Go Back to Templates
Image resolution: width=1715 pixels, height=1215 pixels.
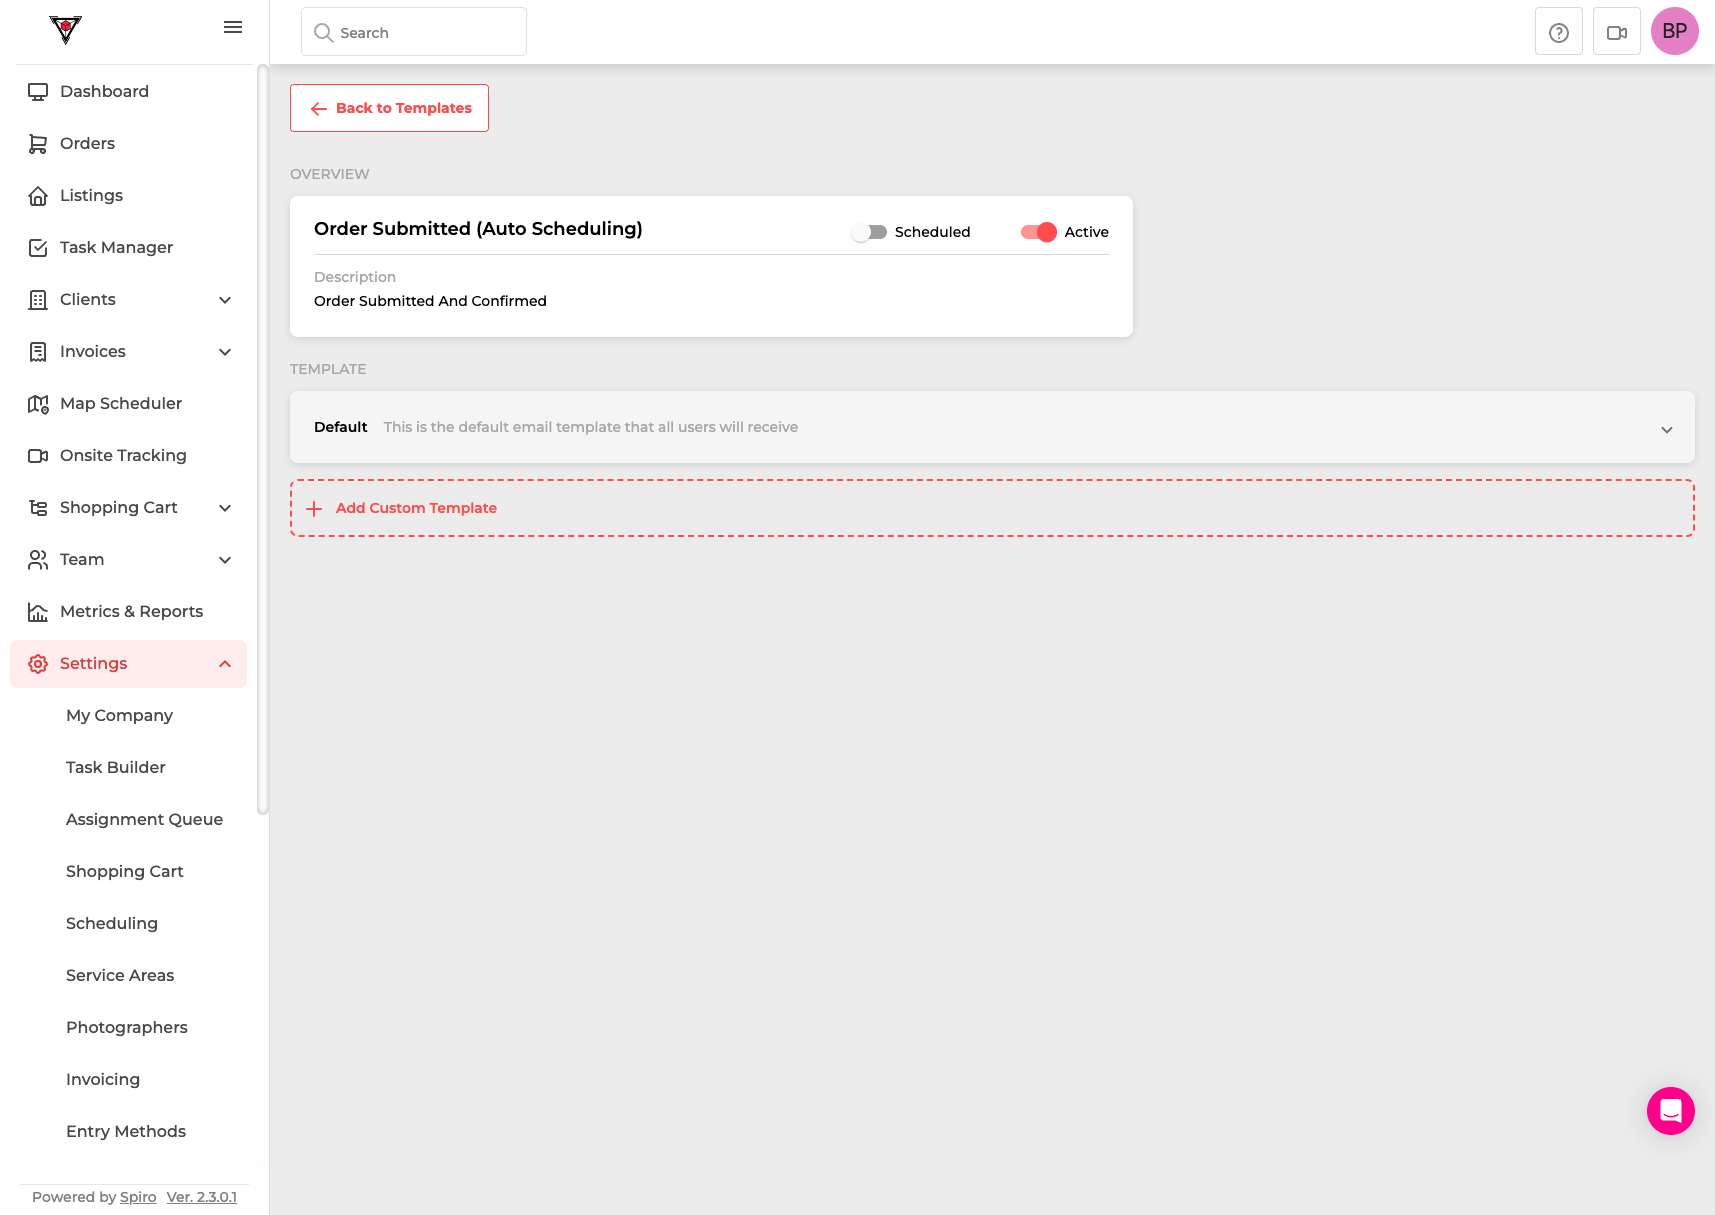point(389,108)
